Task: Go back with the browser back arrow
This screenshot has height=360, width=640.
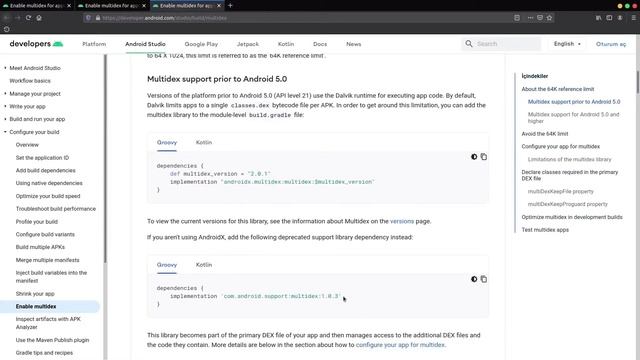Action: [x=6, y=18]
